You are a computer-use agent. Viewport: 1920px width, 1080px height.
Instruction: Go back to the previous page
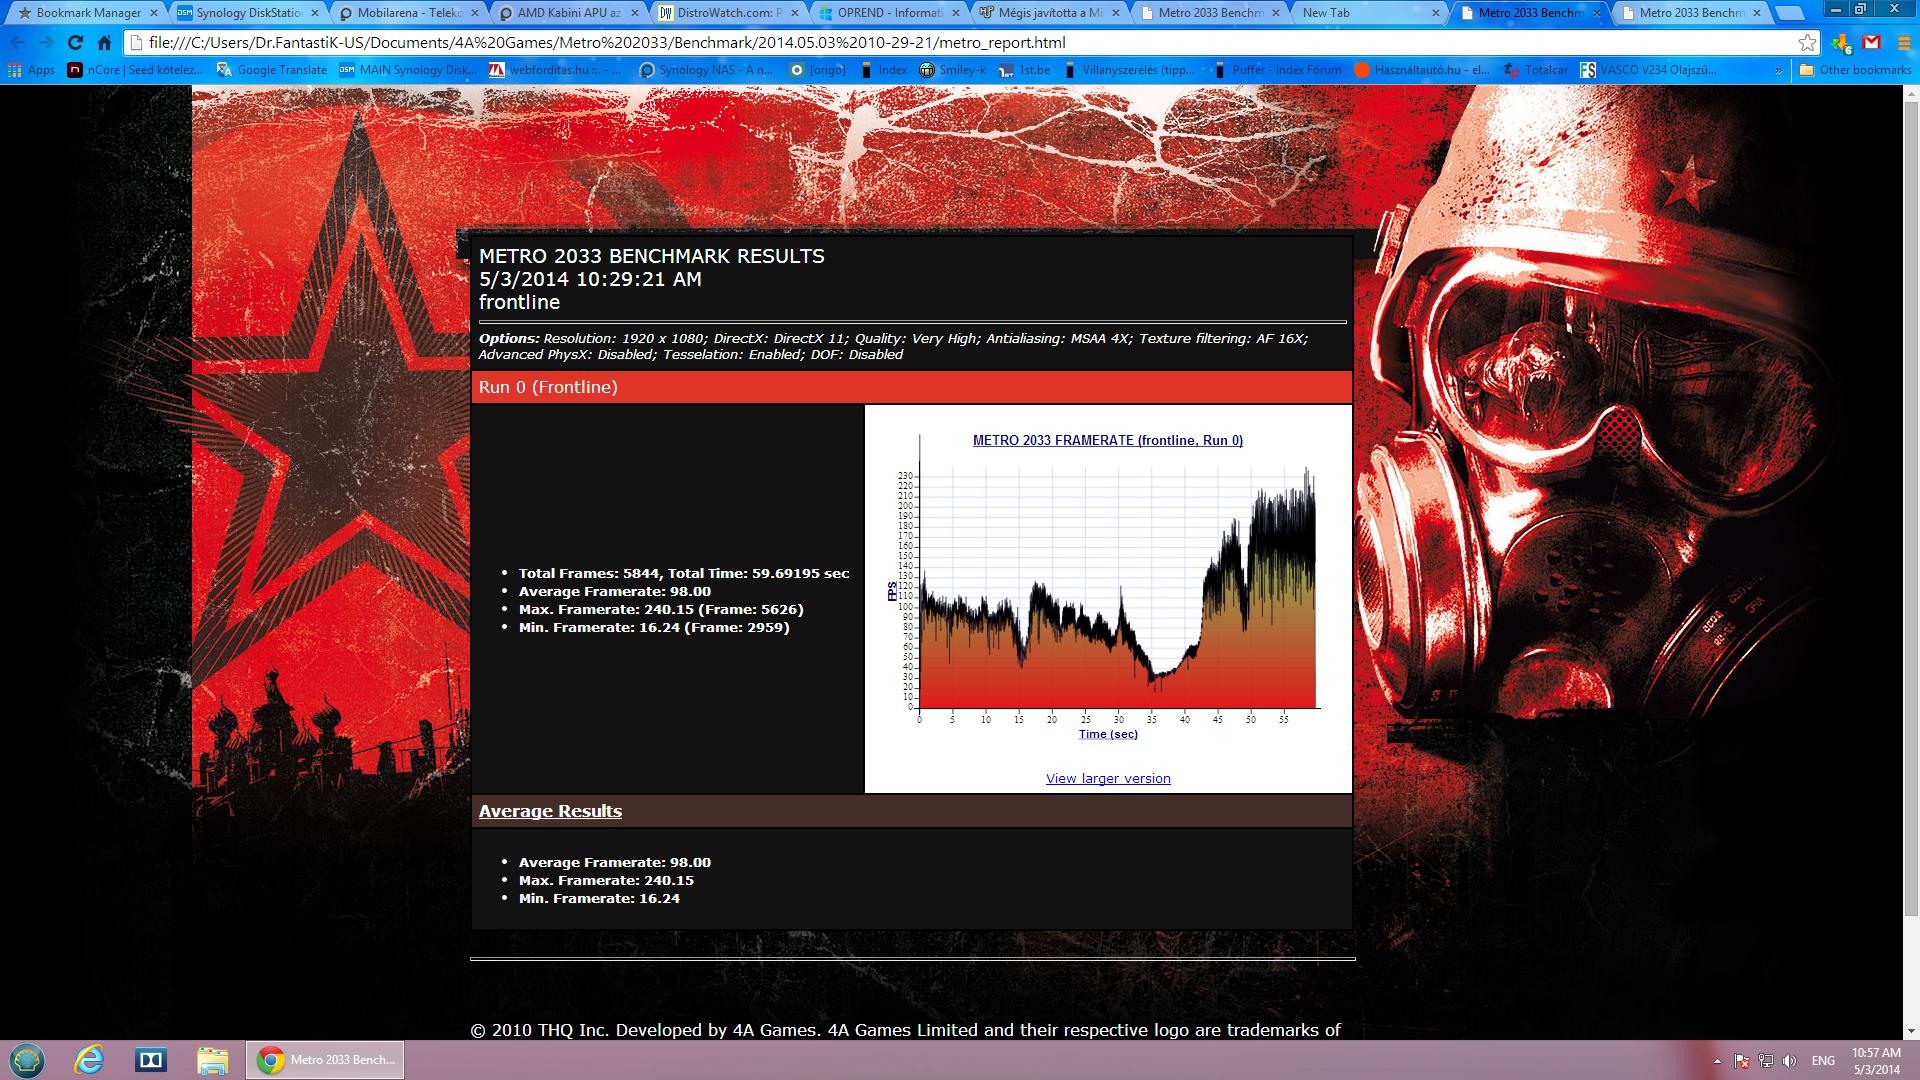(18, 43)
